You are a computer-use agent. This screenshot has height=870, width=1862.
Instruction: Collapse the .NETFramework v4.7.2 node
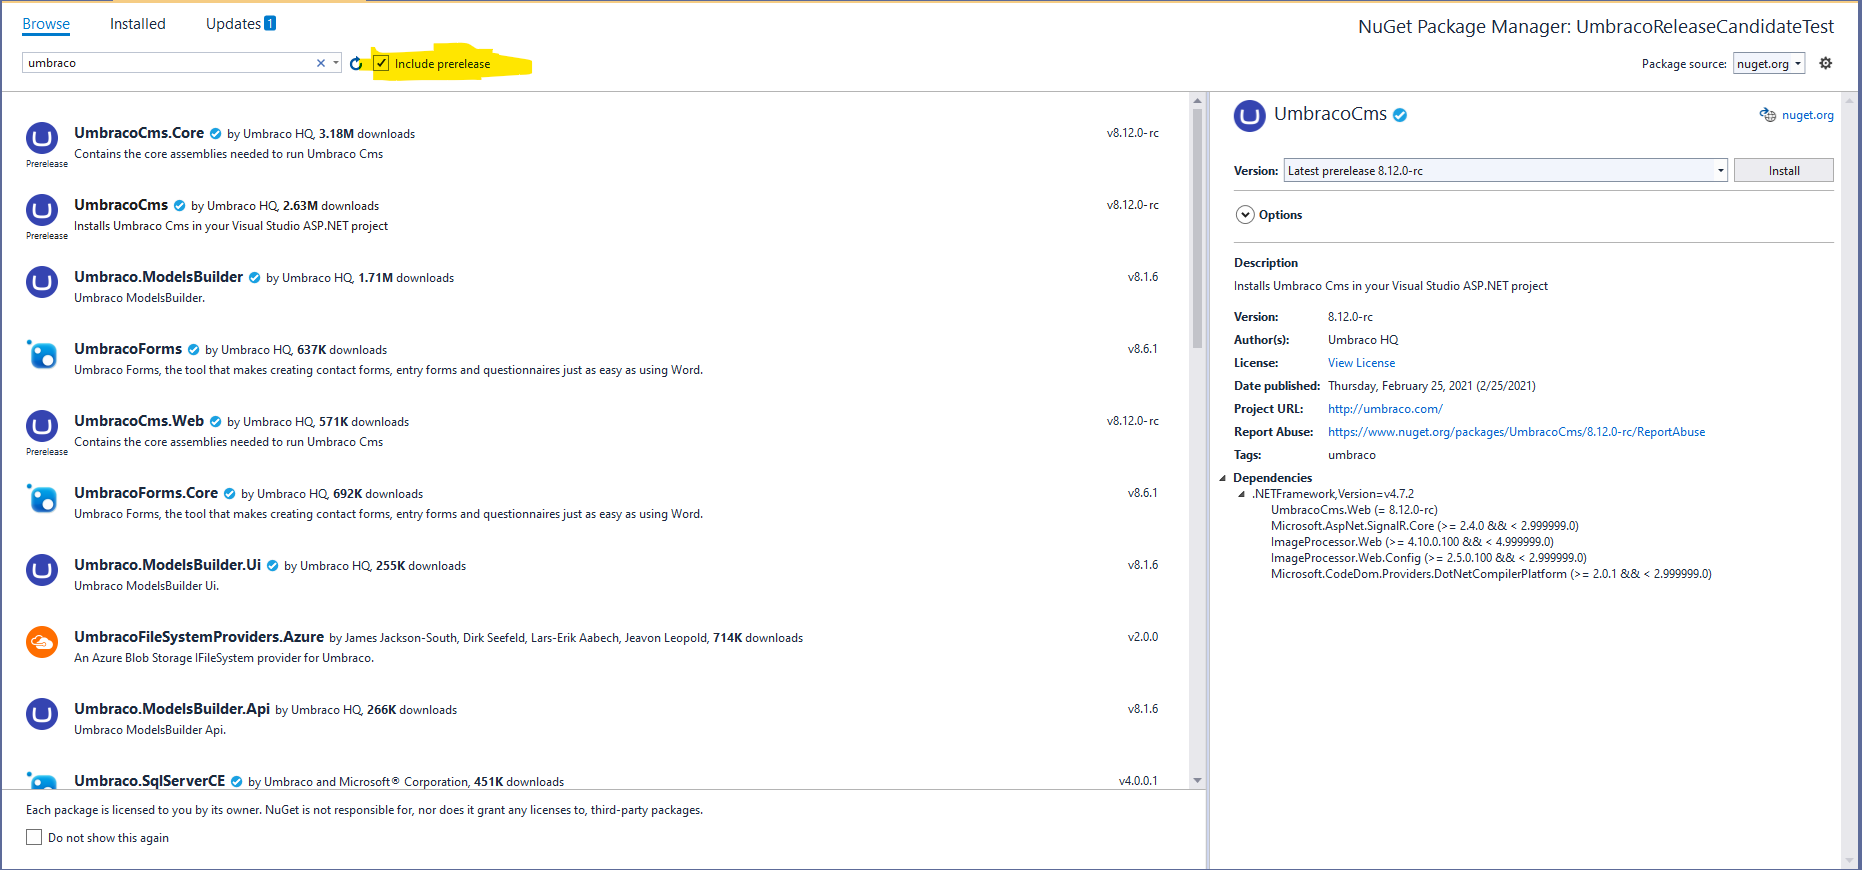[1242, 494]
